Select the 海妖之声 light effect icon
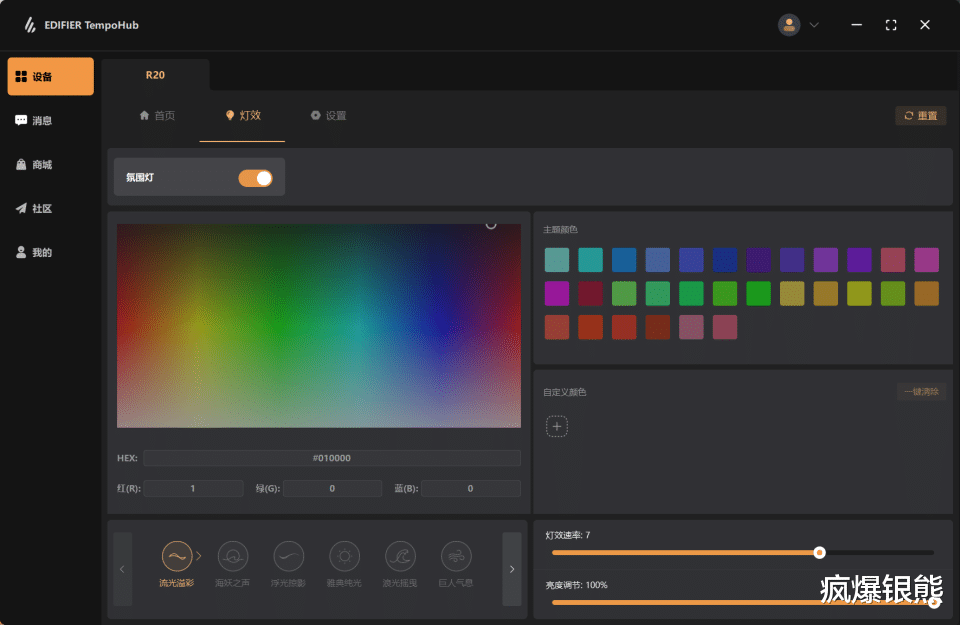The image size is (960, 625). coord(233,556)
